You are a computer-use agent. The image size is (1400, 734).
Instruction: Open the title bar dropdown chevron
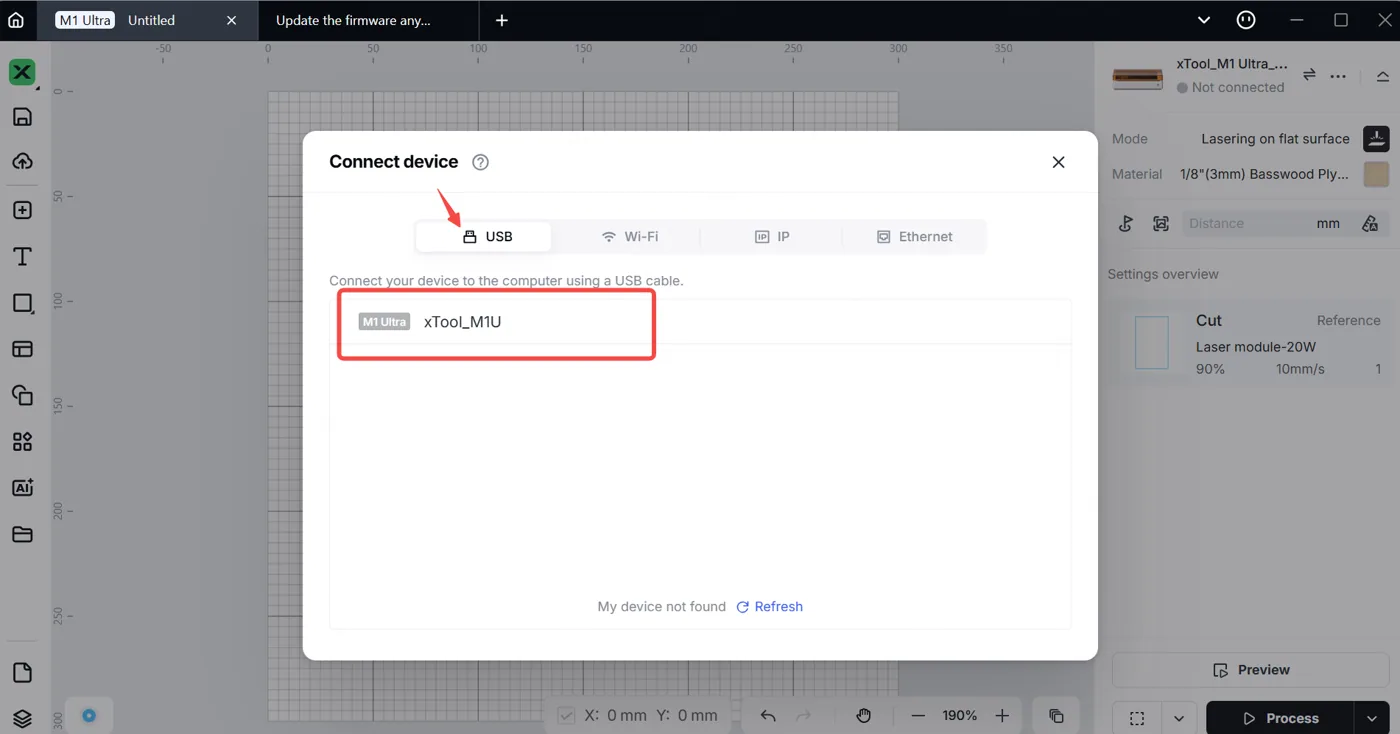click(x=1204, y=20)
